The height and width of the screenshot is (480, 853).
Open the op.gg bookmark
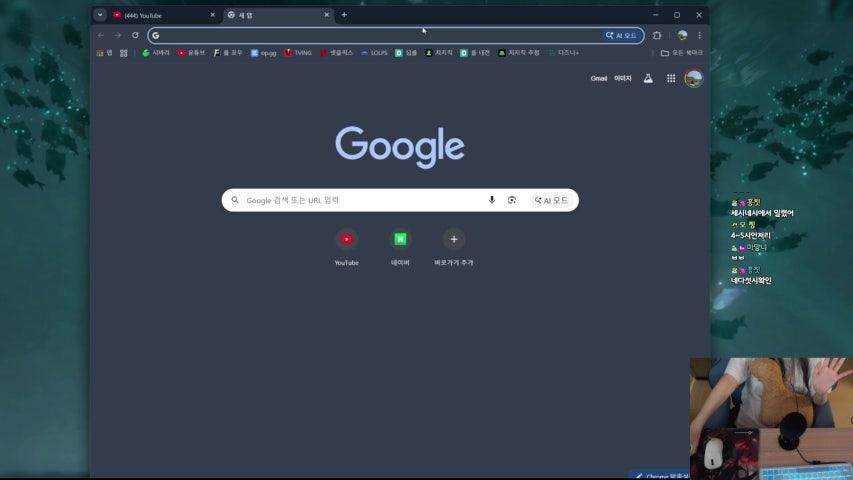pyautogui.click(x=263, y=53)
